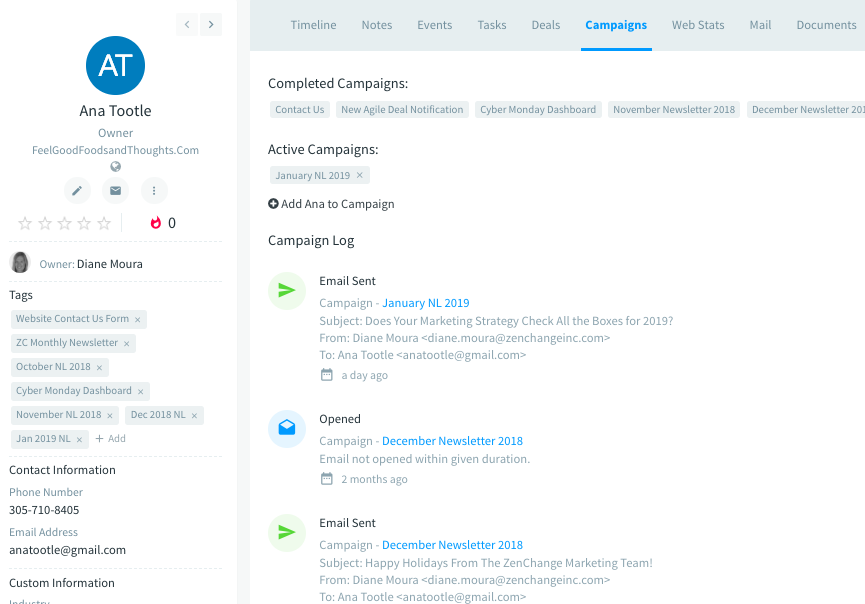Click the edit pencil icon
This screenshot has width=865, height=604.
click(77, 191)
